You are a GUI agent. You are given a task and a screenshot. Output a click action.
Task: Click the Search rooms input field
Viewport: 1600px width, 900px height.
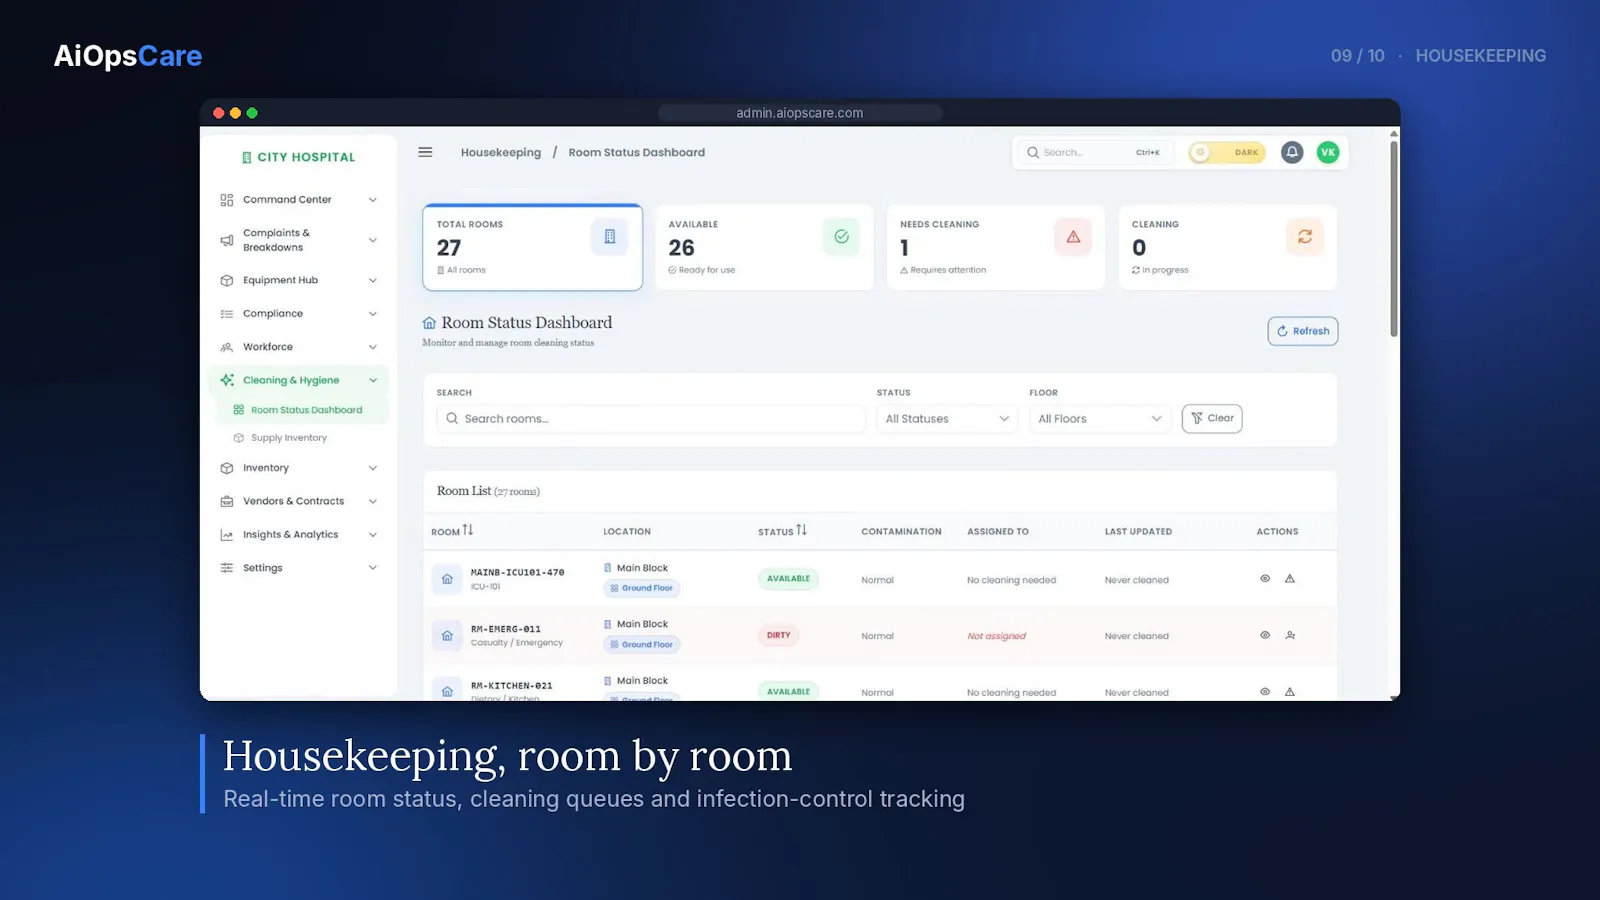point(651,419)
